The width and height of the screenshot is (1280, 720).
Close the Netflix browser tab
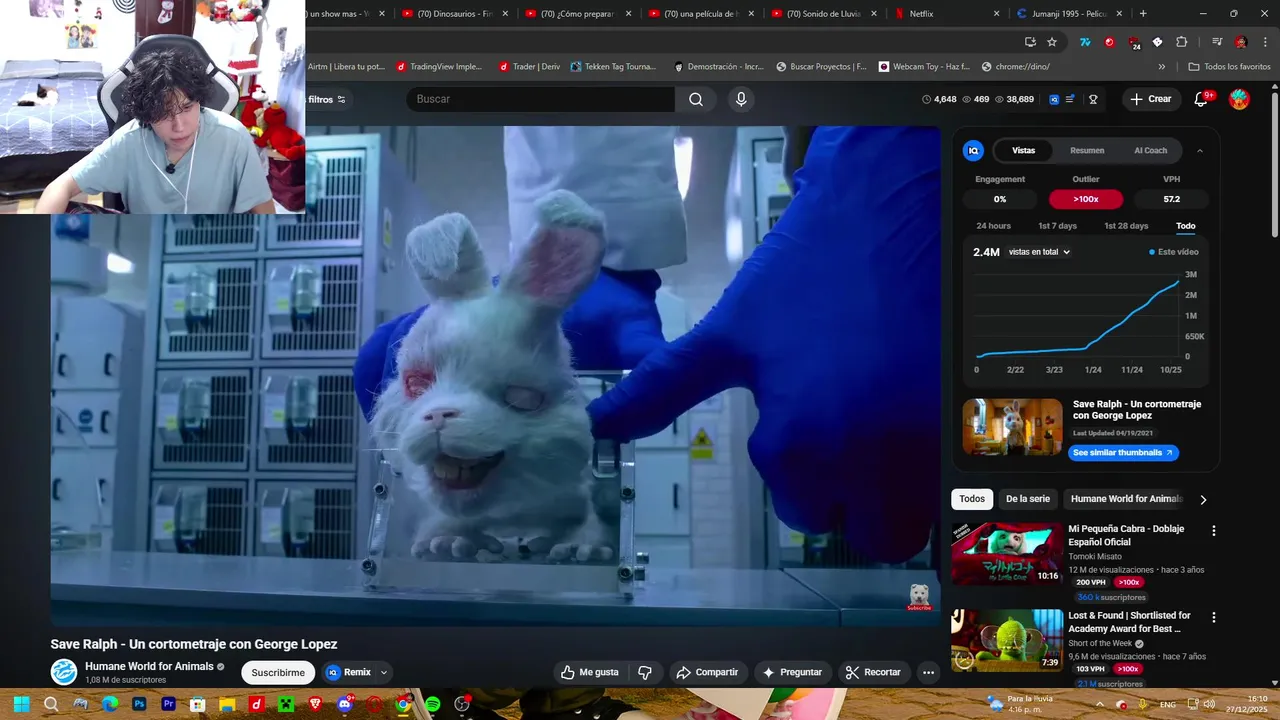point(996,14)
